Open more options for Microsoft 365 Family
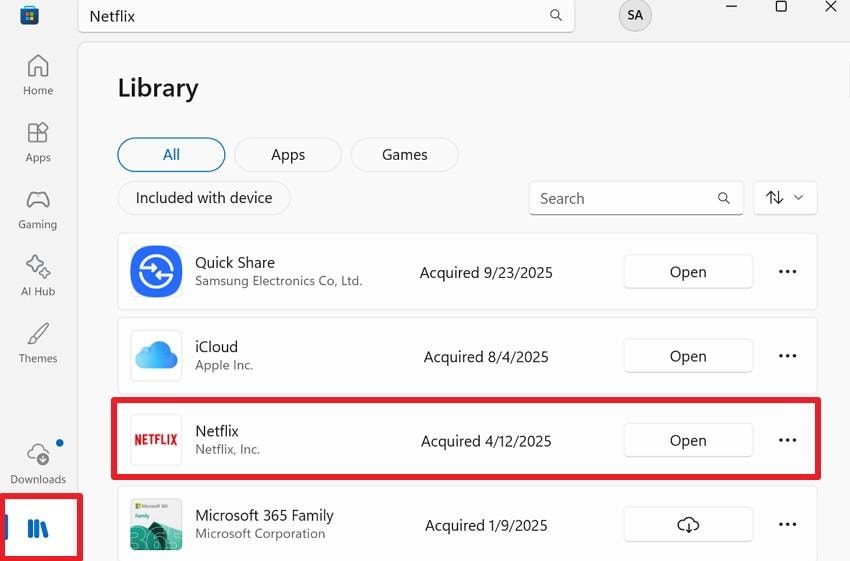850x561 pixels. click(787, 524)
